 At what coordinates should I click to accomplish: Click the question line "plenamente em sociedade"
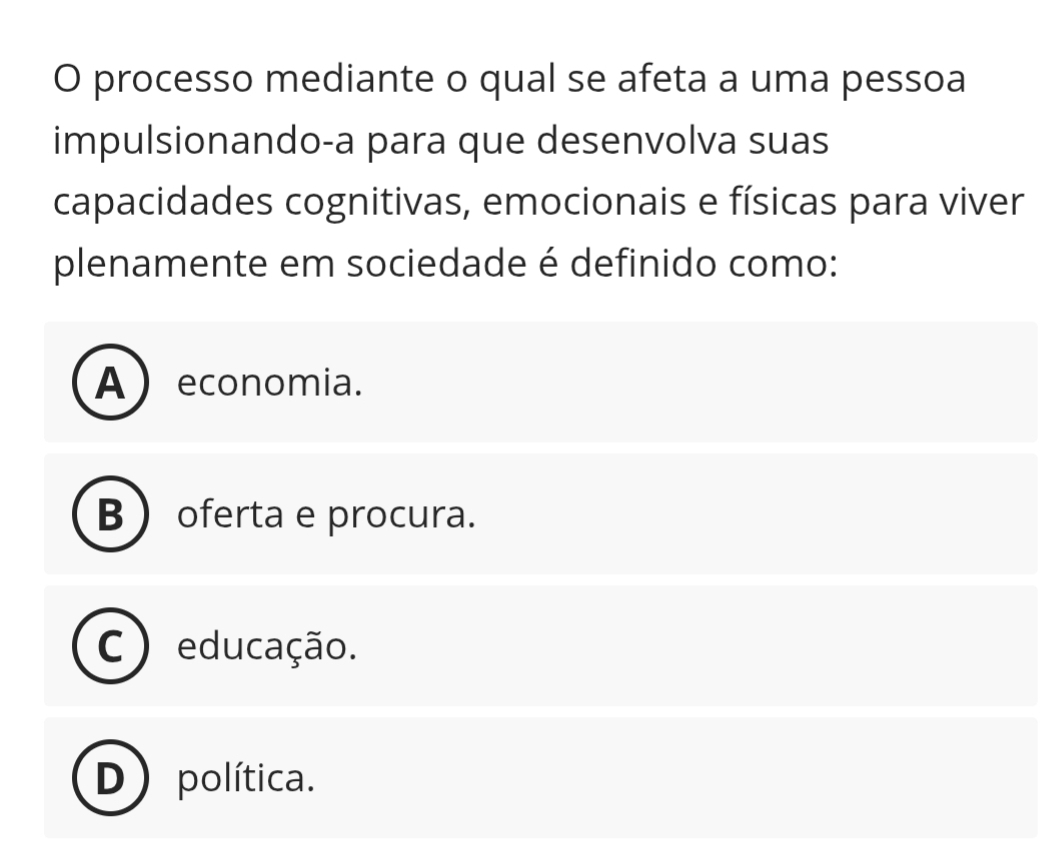[x=445, y=266]
